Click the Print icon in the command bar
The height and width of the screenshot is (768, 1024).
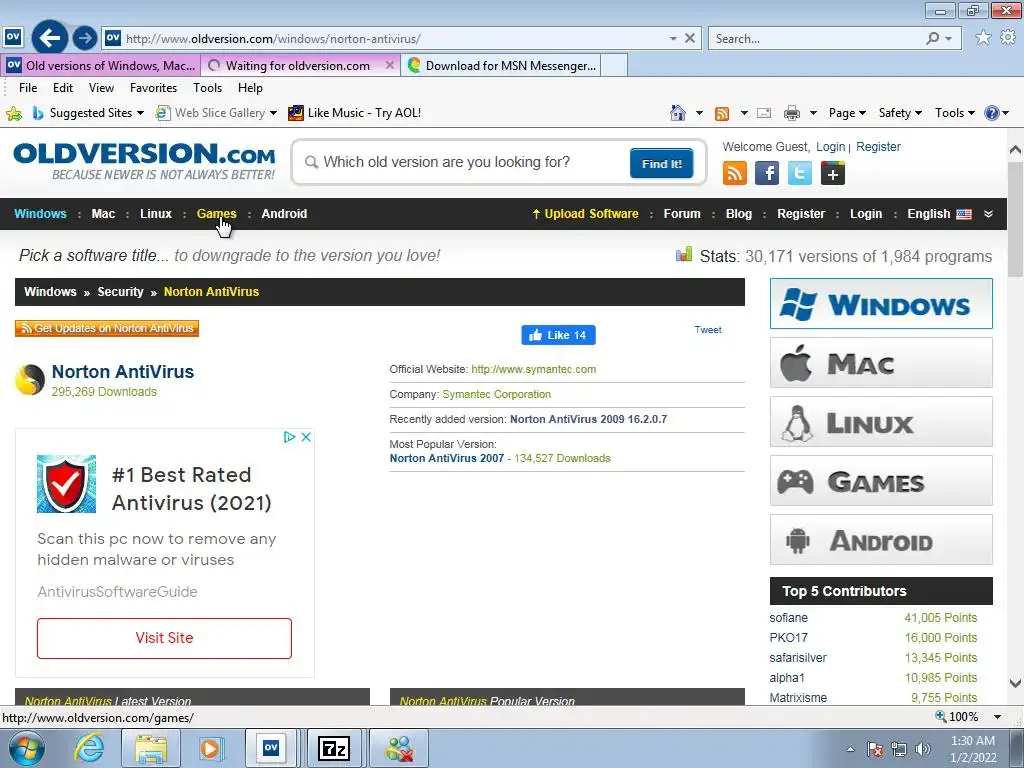(792, 114)
